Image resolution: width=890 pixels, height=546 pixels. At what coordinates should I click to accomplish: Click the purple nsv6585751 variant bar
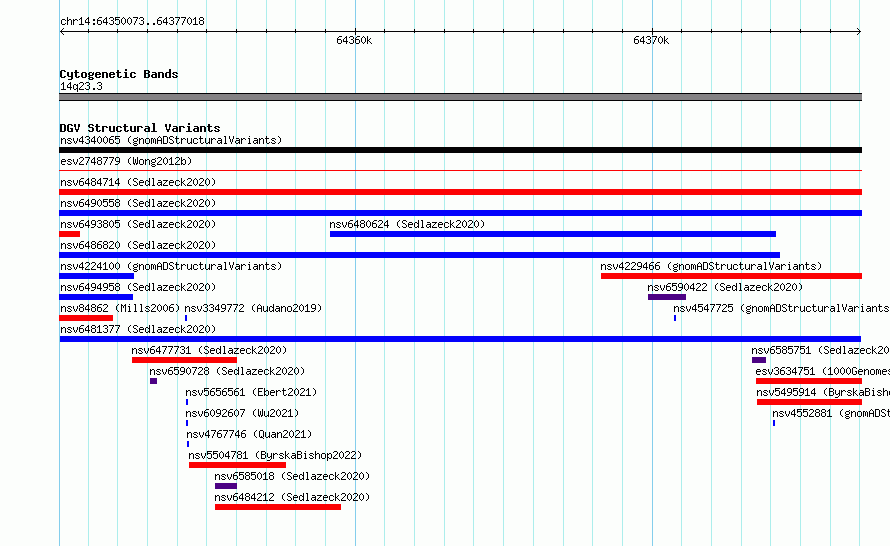[x=759, y=360]
